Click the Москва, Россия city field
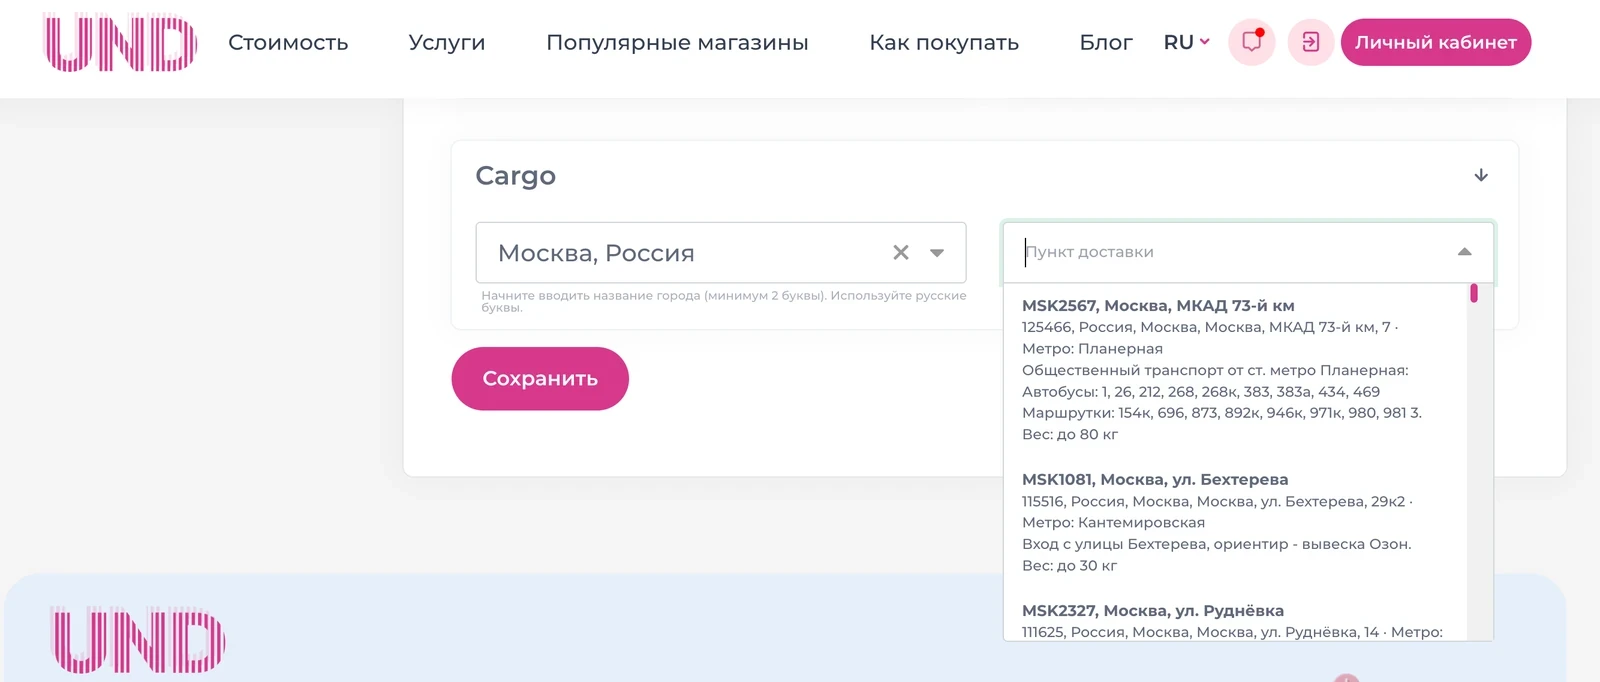 coord(721,252)
